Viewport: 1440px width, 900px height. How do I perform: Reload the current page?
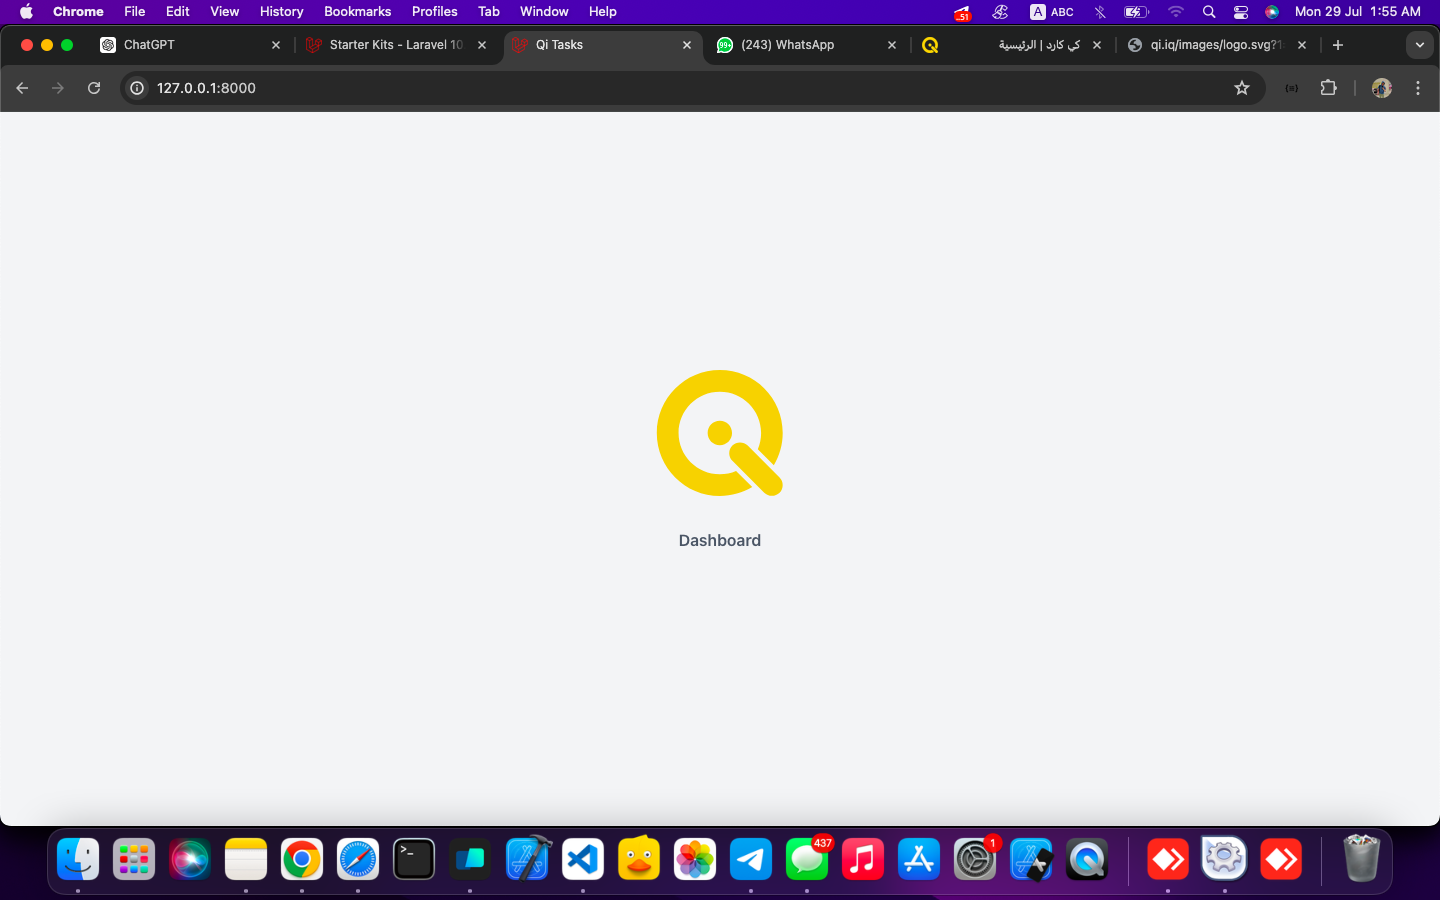point(94,88)
